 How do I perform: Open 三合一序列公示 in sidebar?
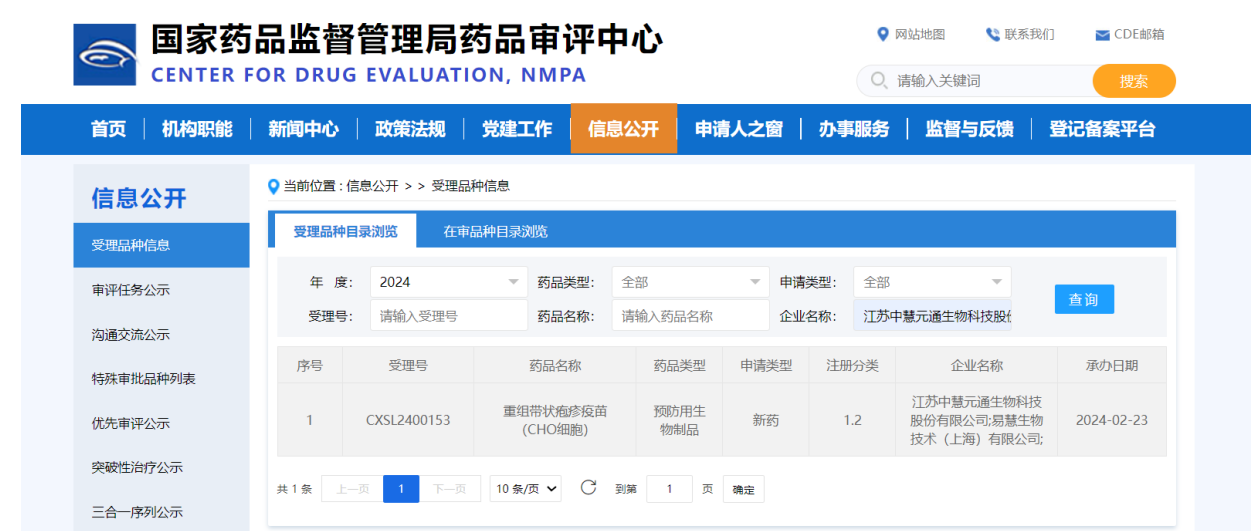click(x=161, y=512)
